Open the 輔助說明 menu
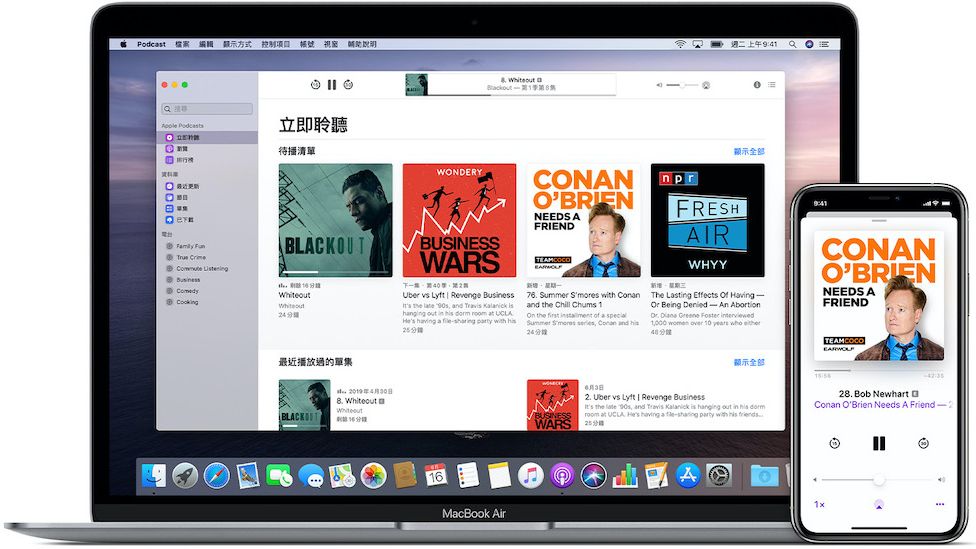 [362, 44]
